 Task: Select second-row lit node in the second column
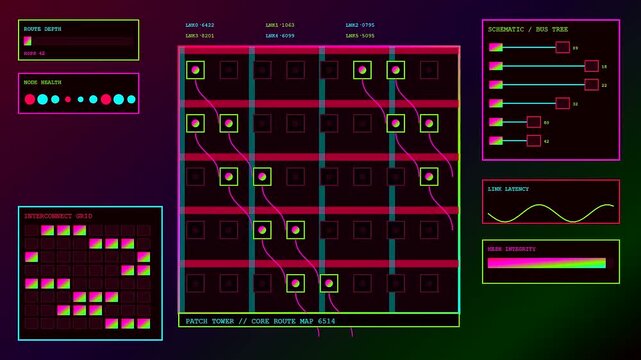pyautogui.click(x=229, y=123)
